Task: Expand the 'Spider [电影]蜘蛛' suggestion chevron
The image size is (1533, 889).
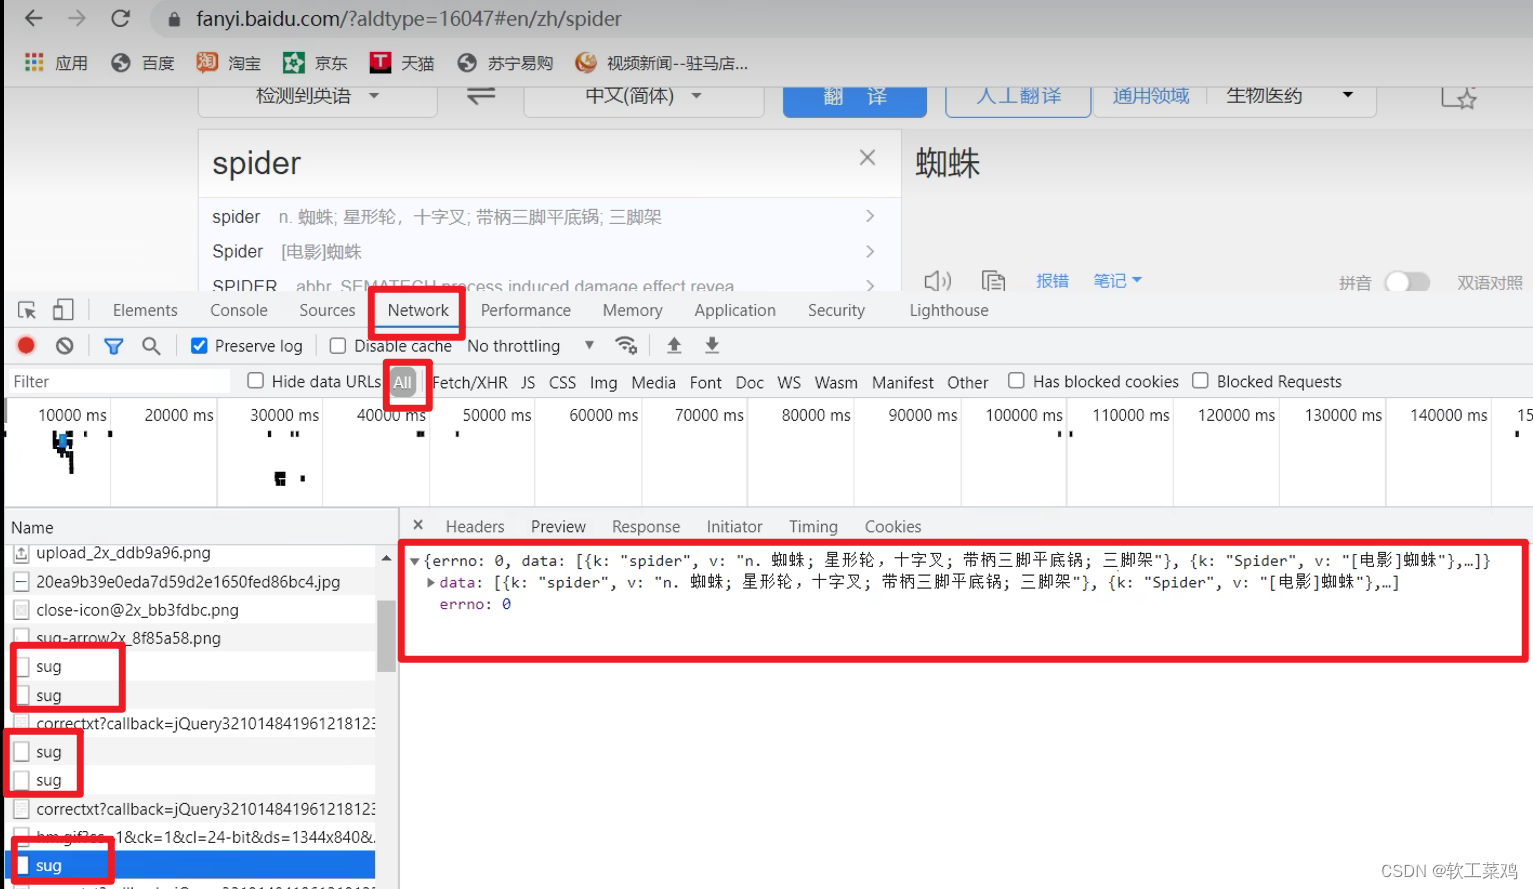Action: pos(870,251)
